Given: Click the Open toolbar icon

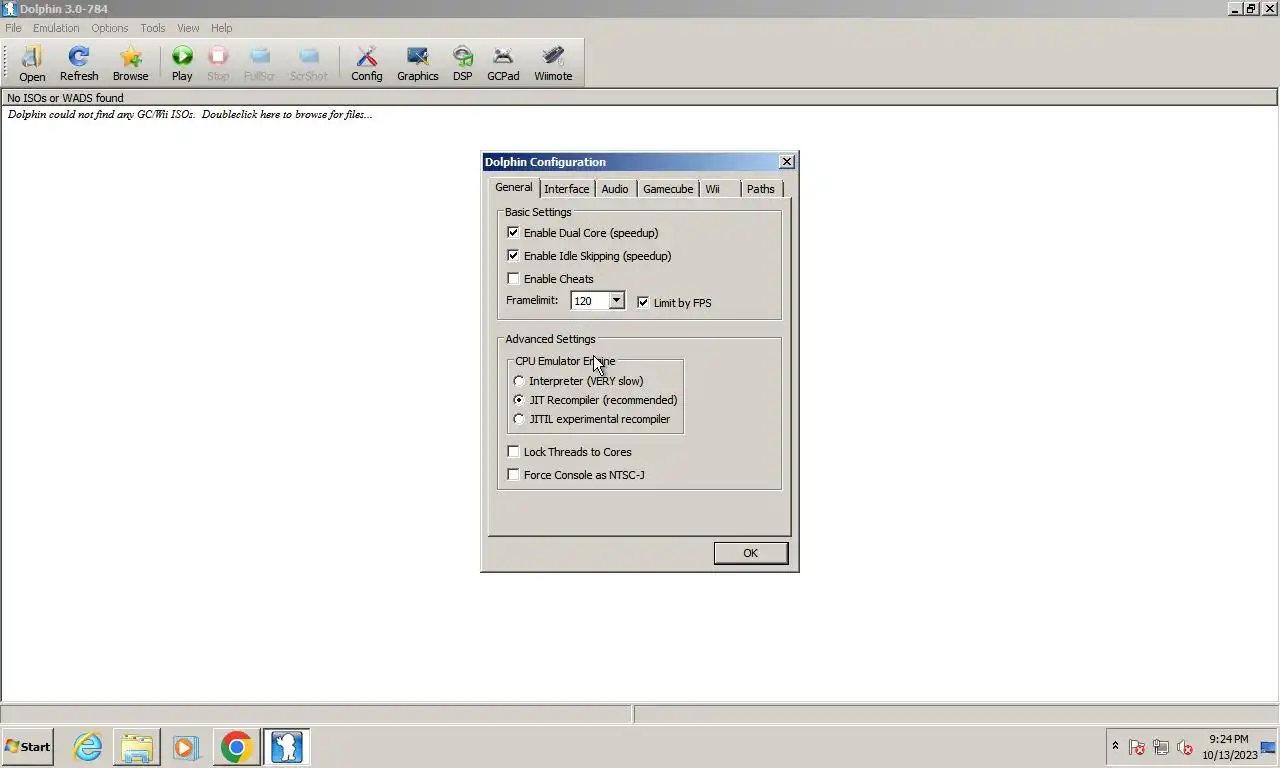Looking at the screenshot, I should pos(32,63).
